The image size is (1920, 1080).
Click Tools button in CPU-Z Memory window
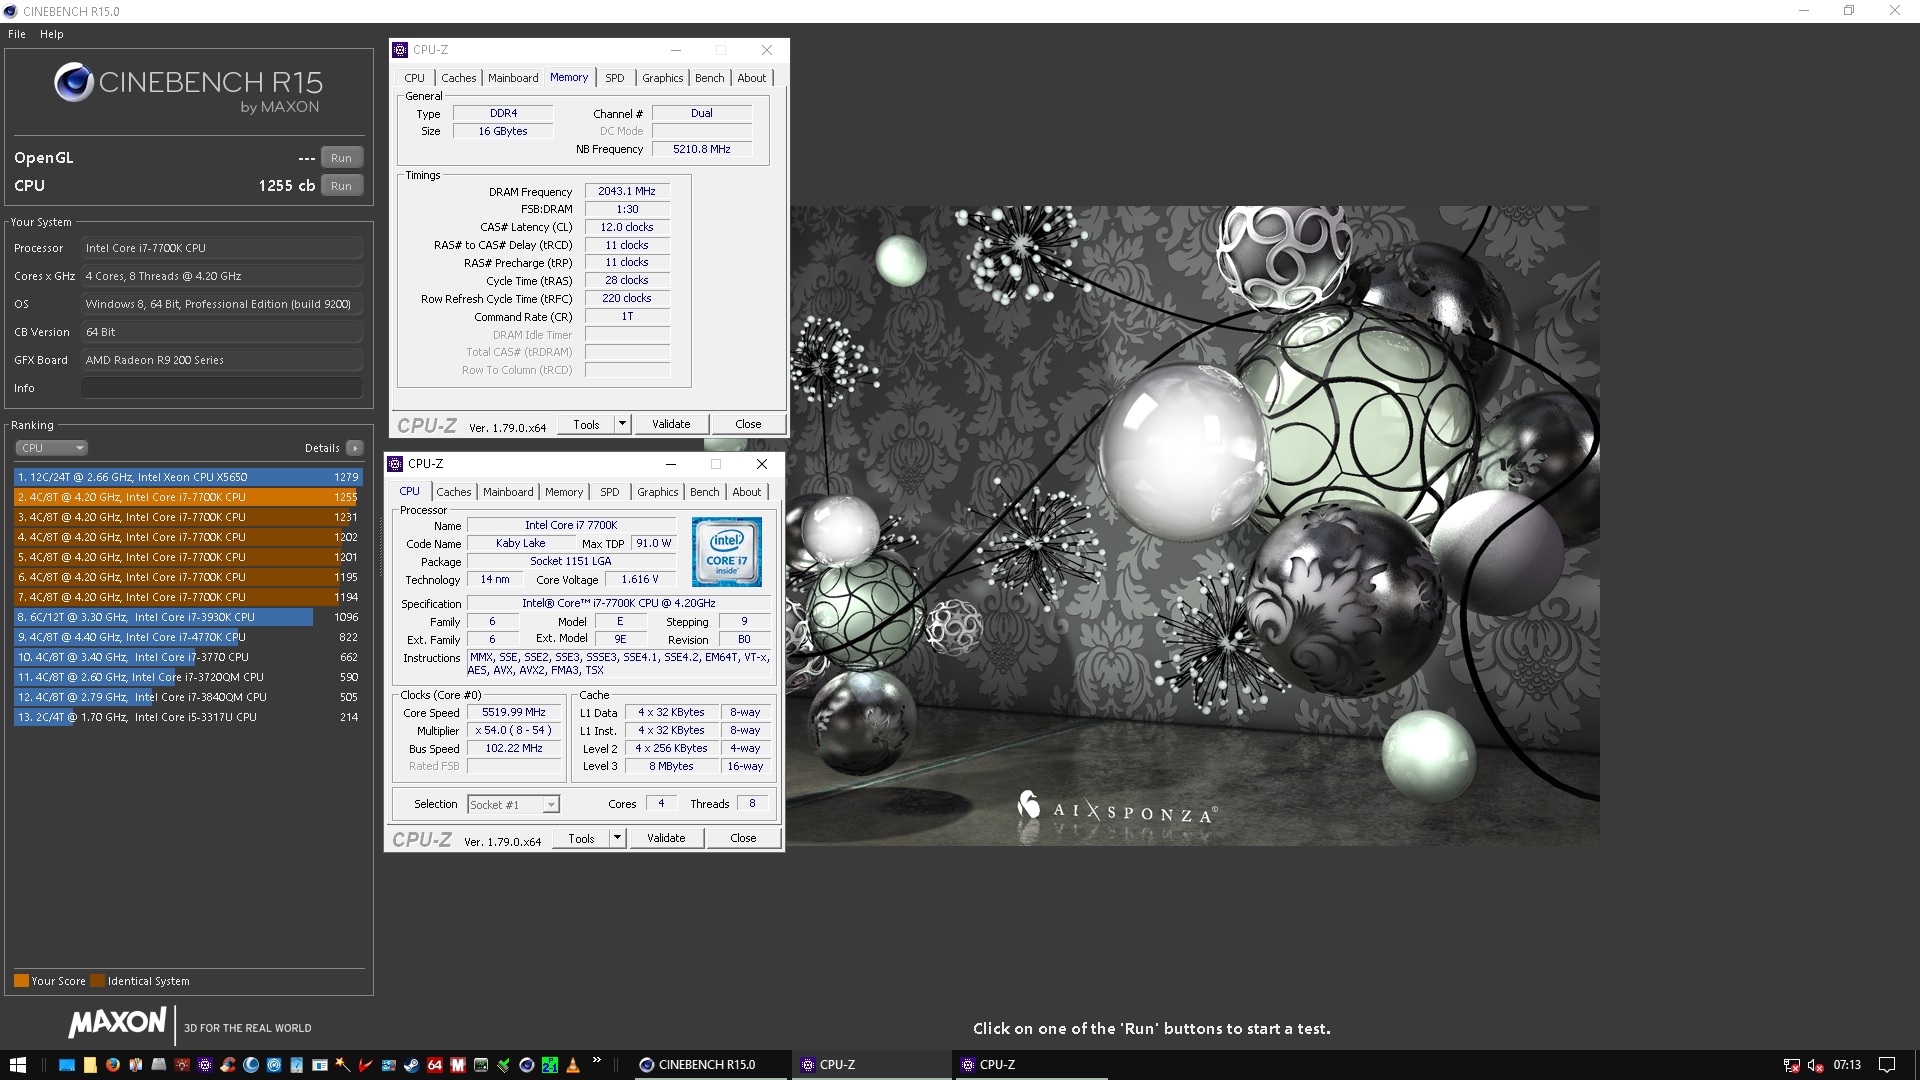587,424
